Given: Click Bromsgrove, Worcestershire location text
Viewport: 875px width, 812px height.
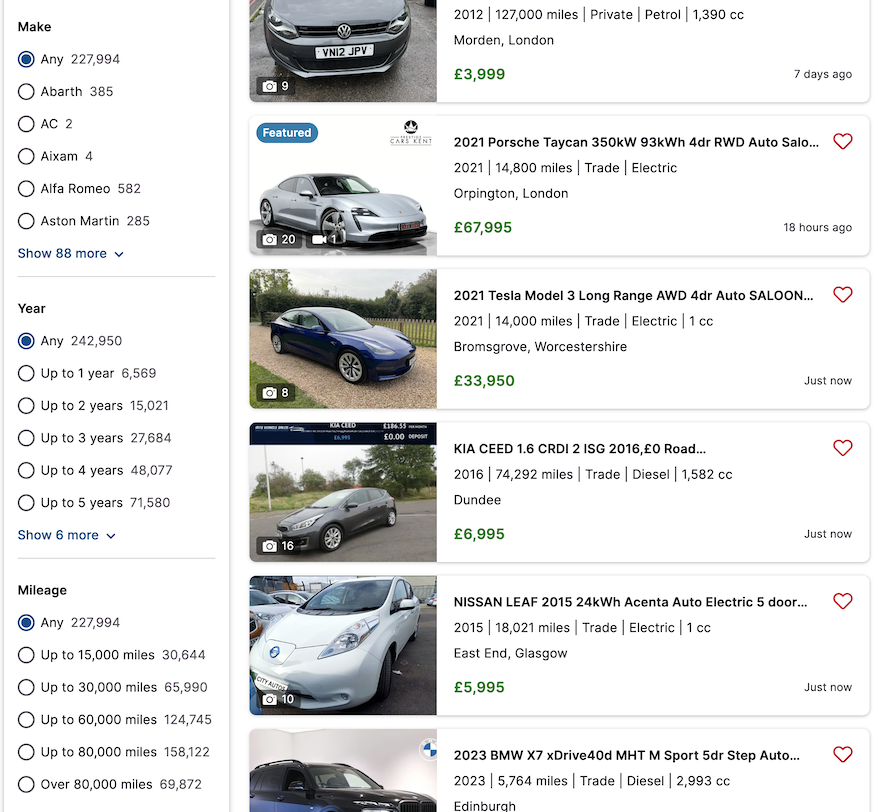Looking at the screenshot, I should tap(540, 347).
